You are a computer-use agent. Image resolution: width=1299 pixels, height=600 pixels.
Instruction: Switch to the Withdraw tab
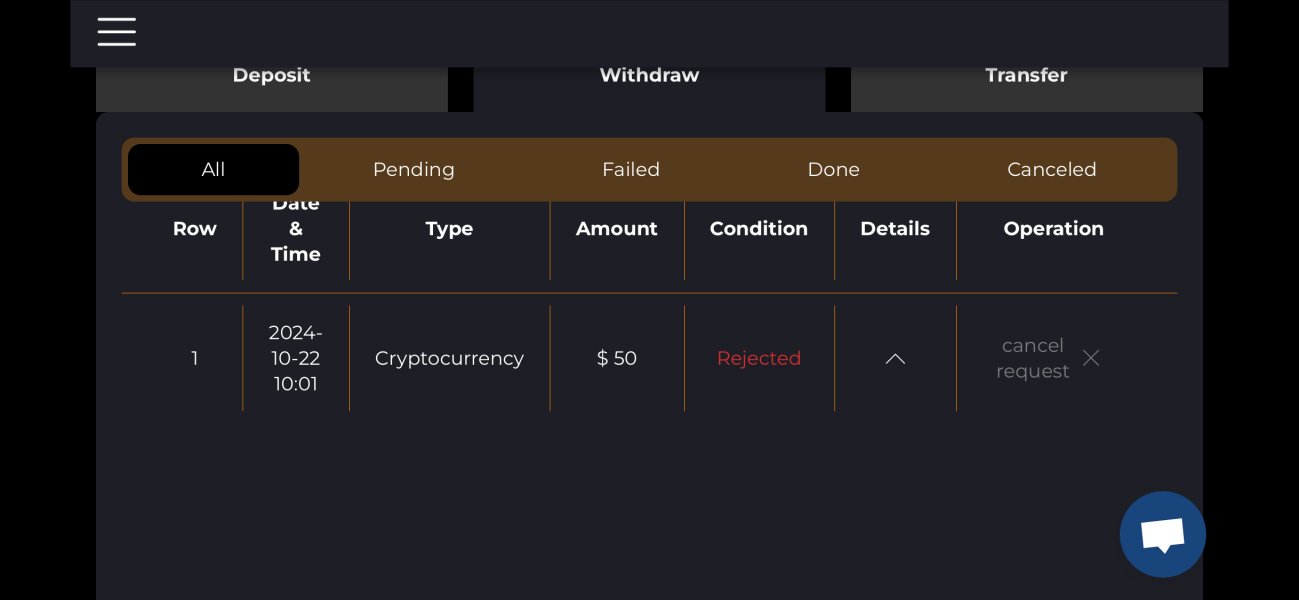[x=649, y=77]
